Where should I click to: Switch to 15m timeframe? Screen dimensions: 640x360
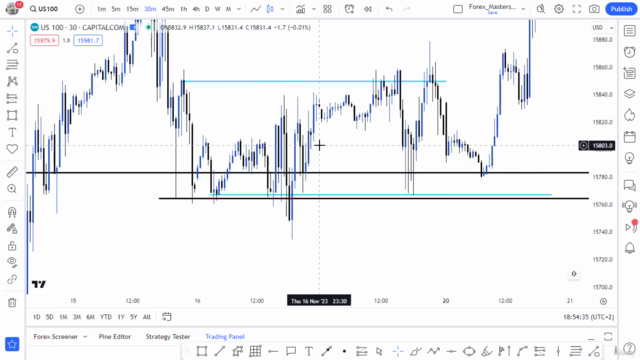pos(132,9)
